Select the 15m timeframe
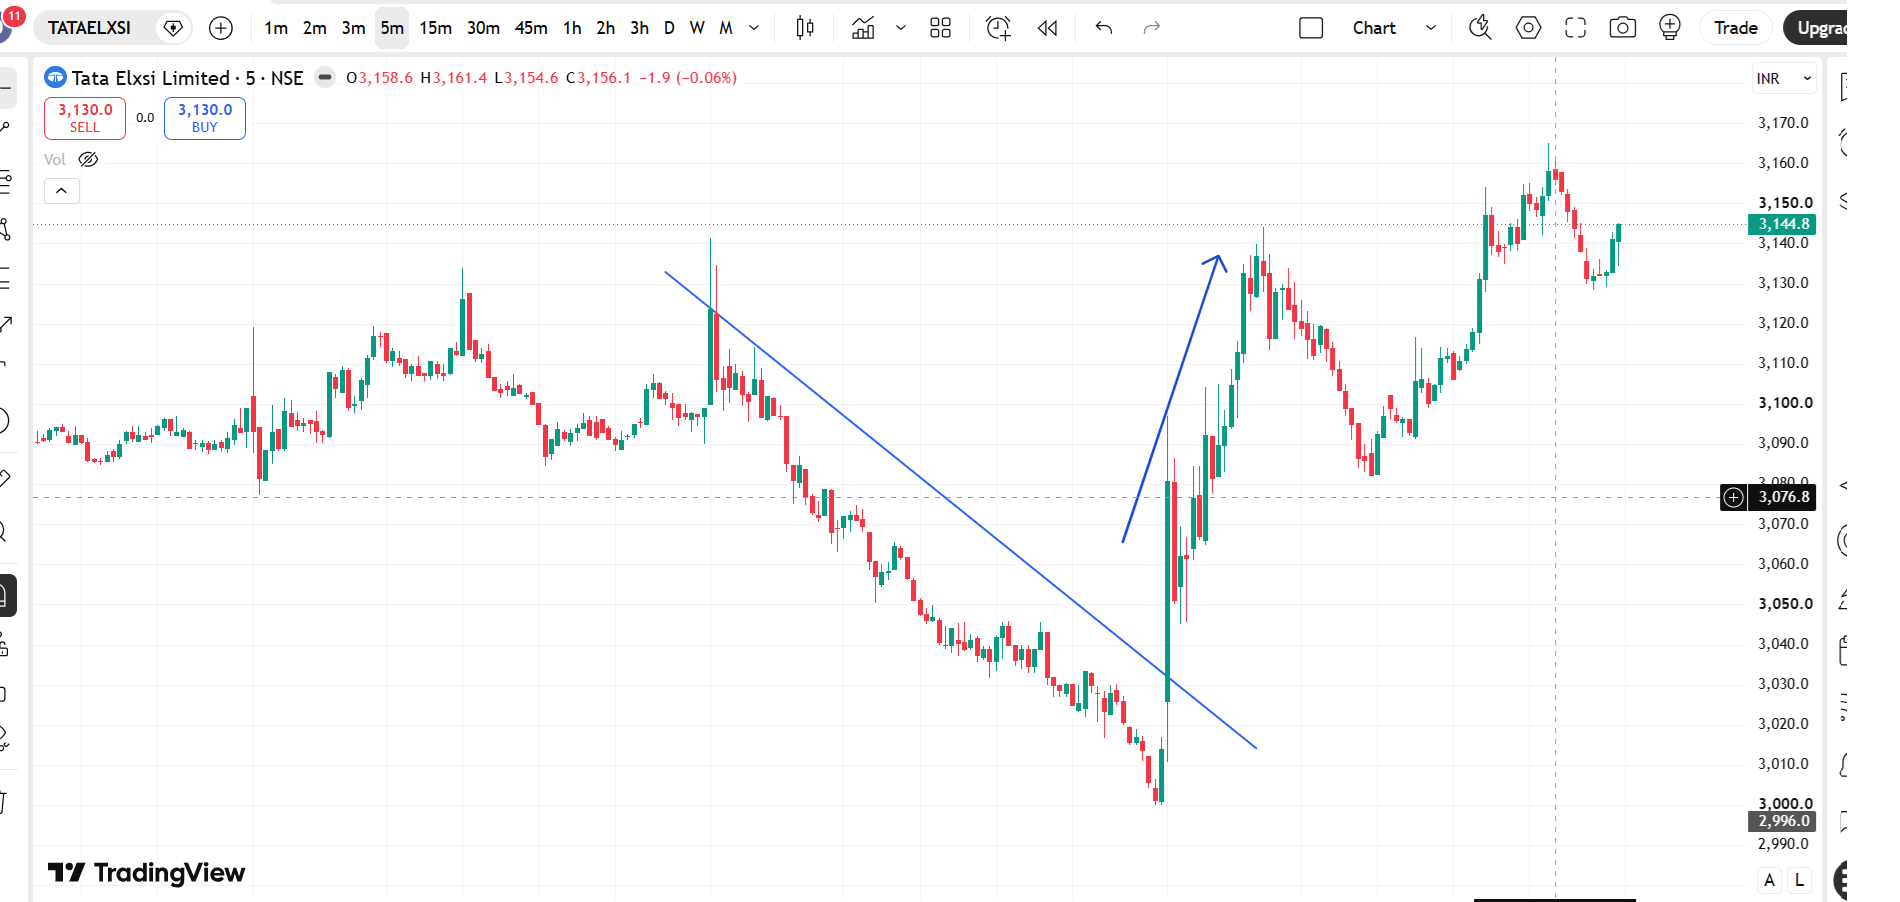This screenshot has width=1900, height=902. point(435,28)
